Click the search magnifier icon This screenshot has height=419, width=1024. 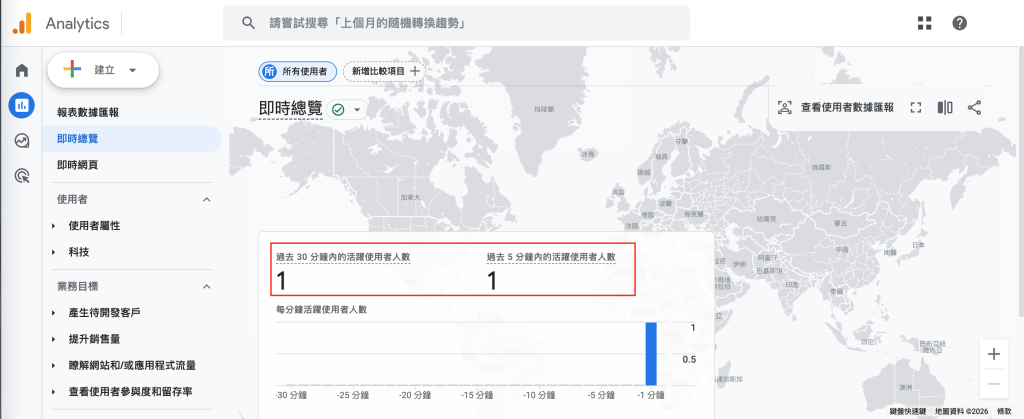pyautogui.click(x=248, y=23)
